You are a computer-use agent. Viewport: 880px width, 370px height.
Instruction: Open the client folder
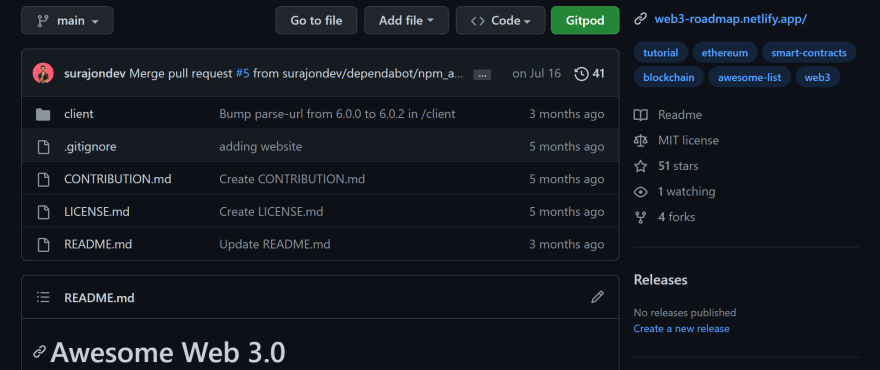pos(79,114)
